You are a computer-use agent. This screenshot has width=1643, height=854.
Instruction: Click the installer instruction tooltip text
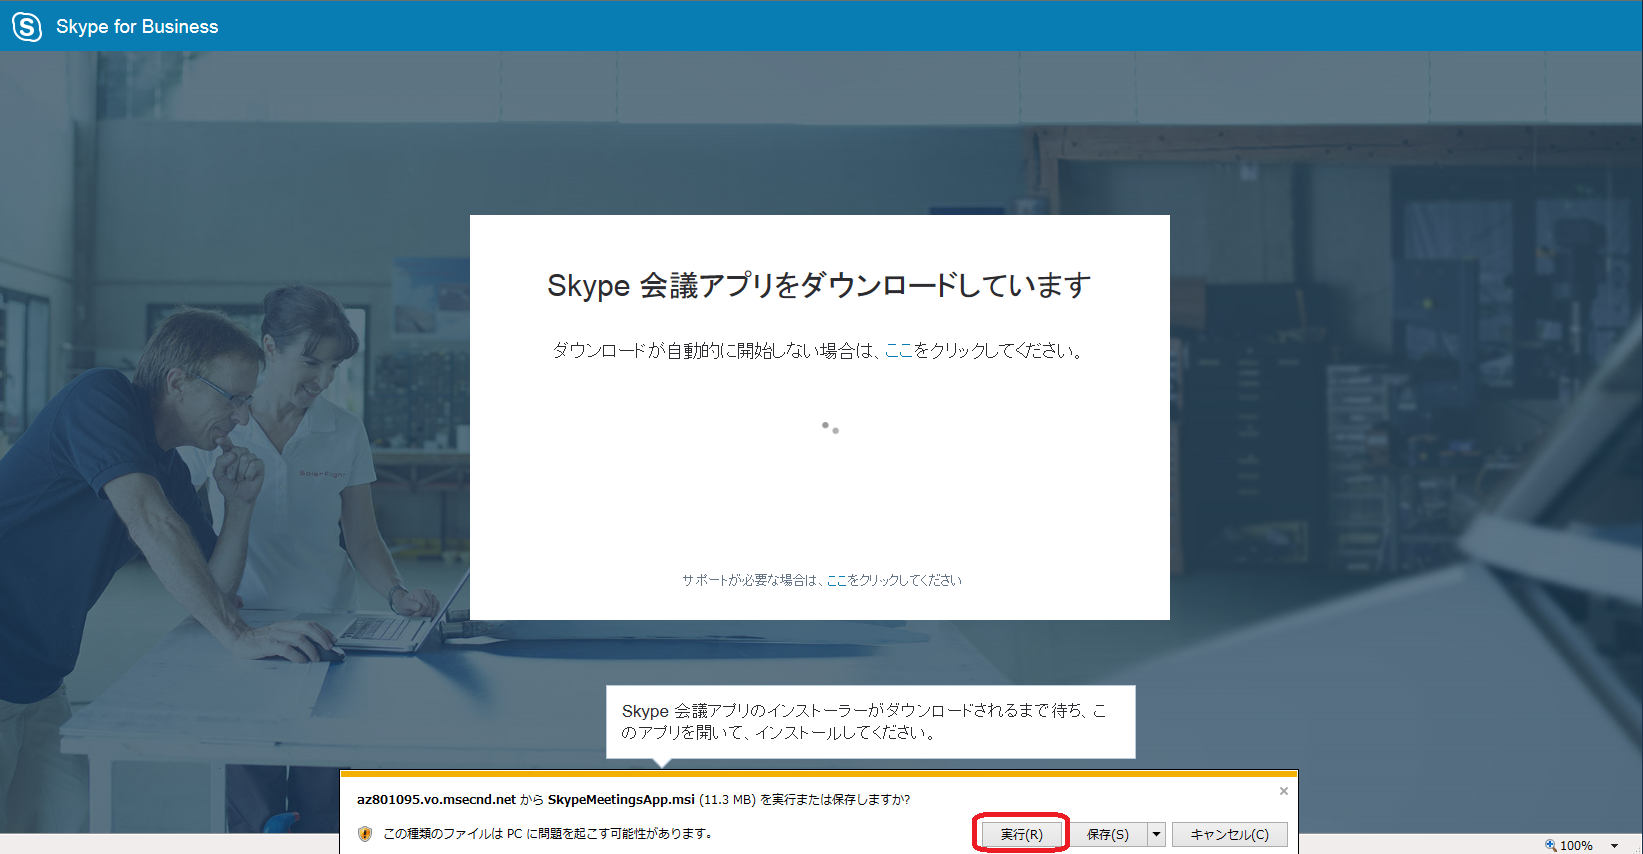coord(864,721)
